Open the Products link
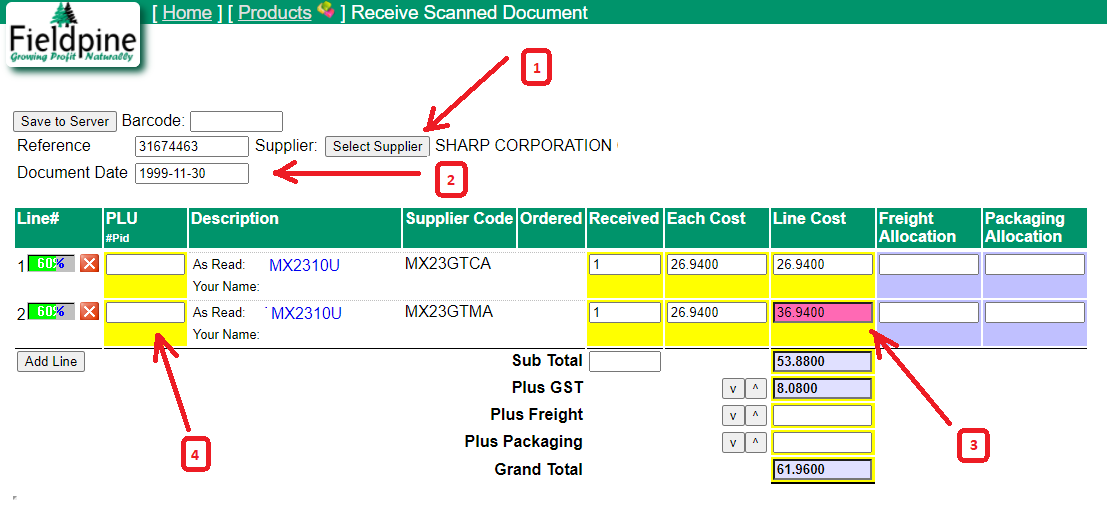 pos(275,13)
